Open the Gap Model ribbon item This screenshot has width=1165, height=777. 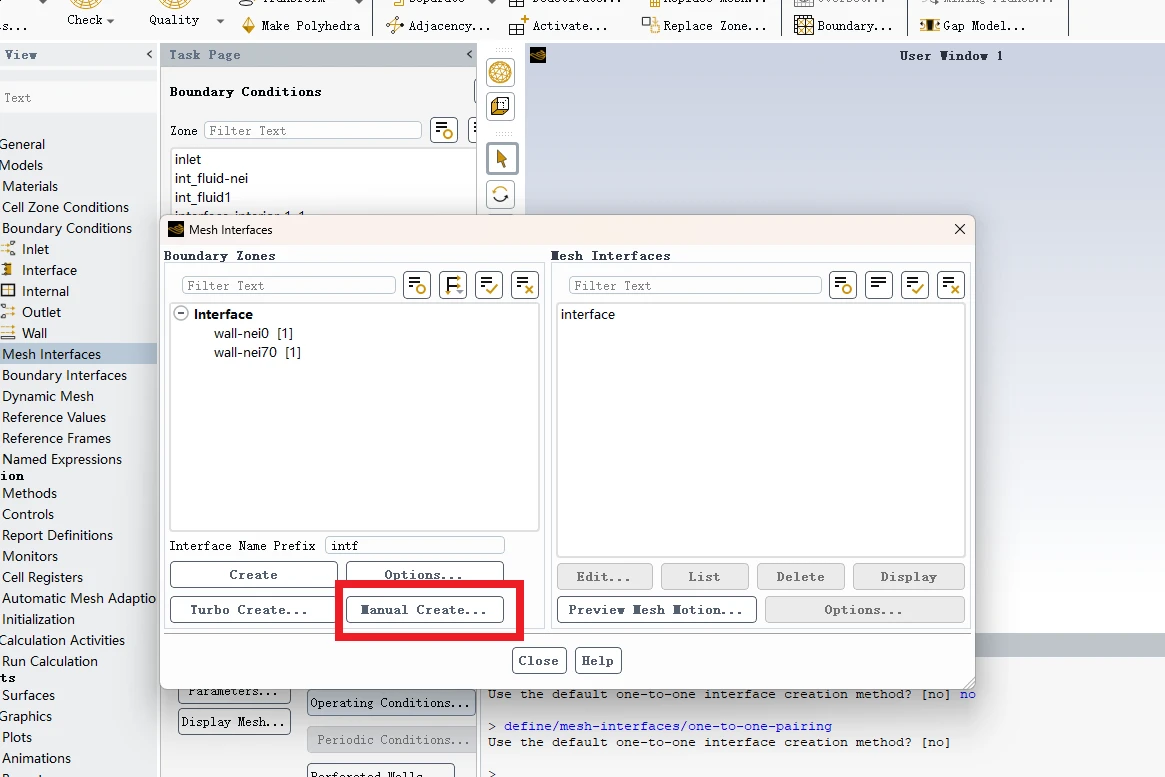coord(973,26)
